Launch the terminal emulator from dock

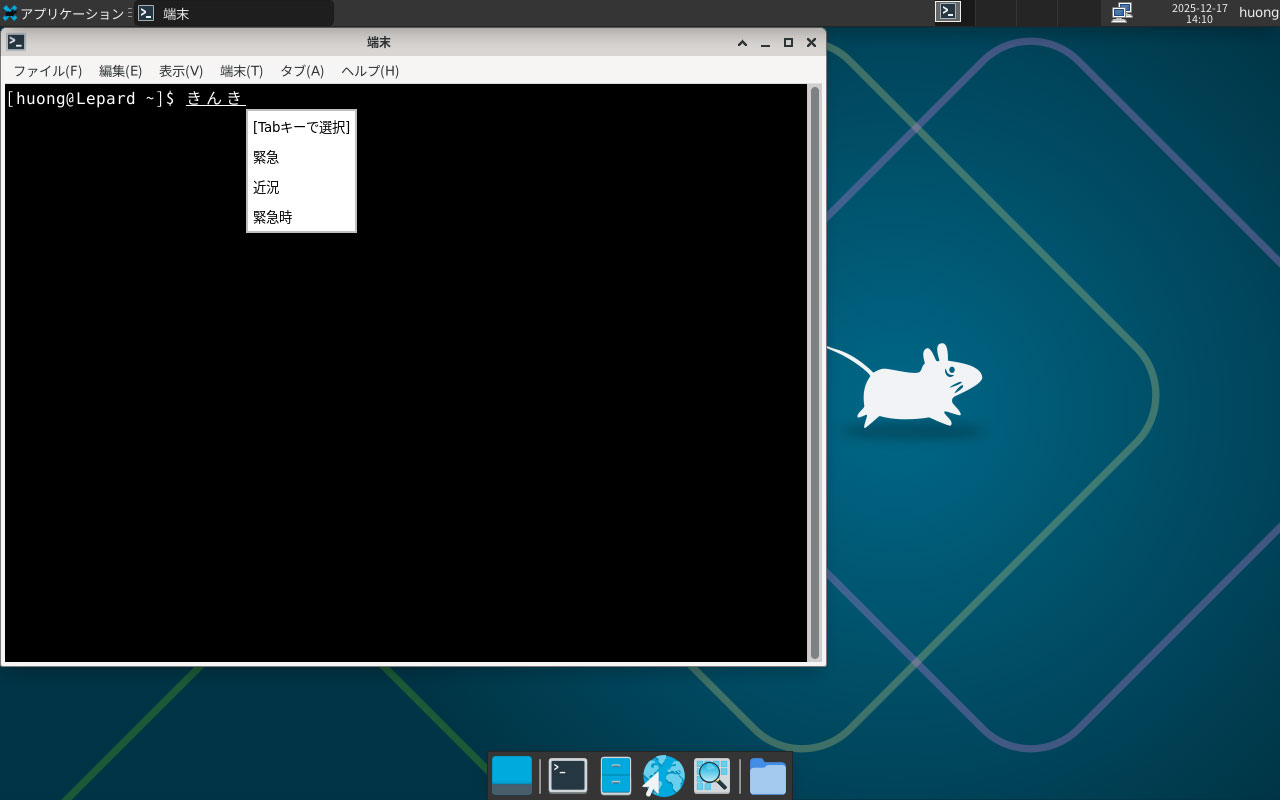[568, 776]
